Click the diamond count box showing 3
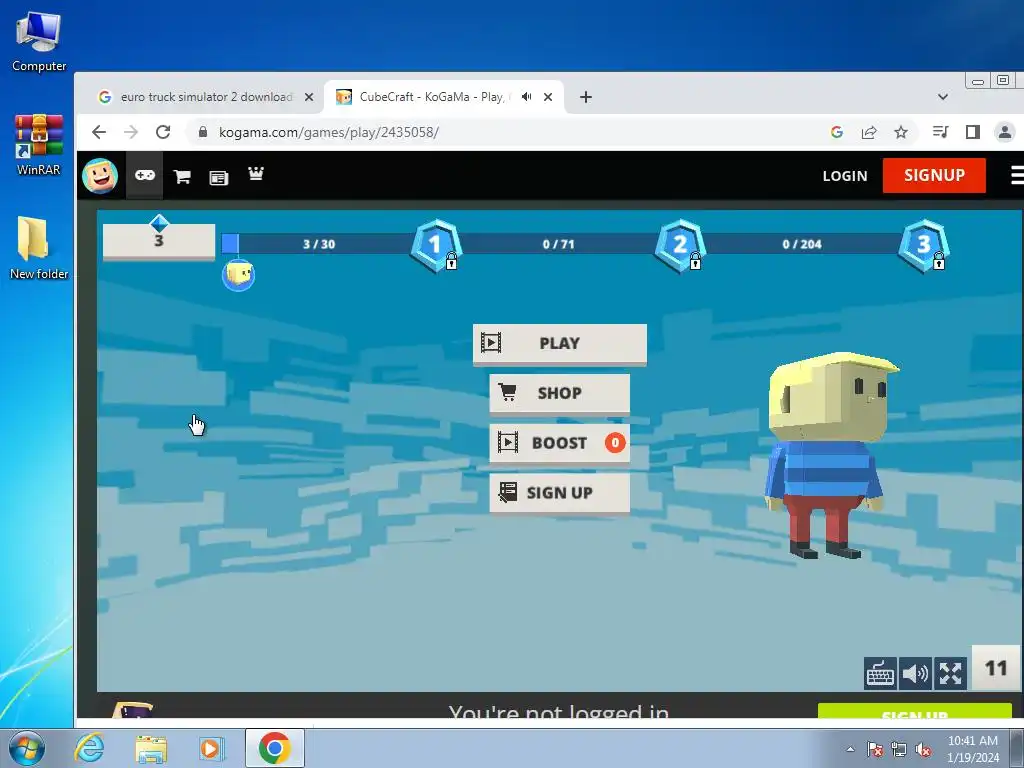Screen dimensions: 1024x768 [159, 241]
